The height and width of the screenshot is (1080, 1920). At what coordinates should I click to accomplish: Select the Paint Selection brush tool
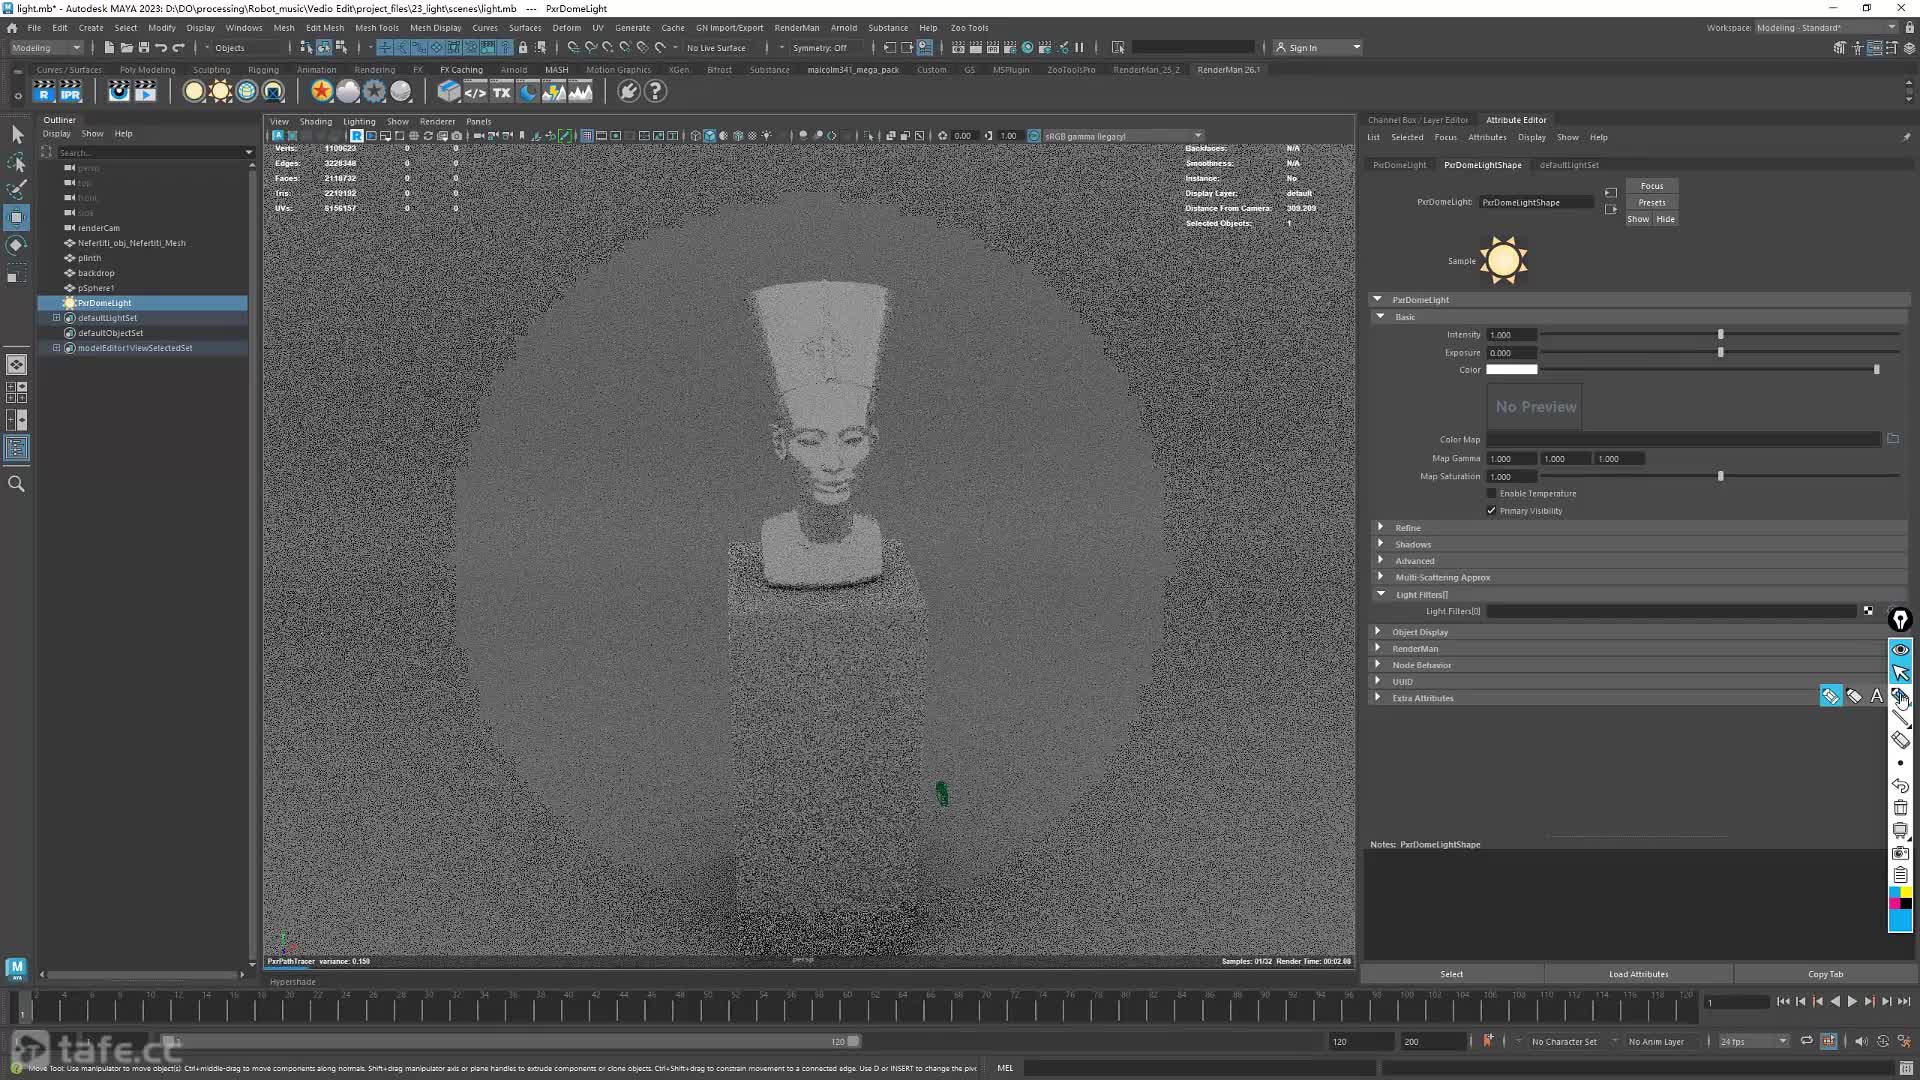(x=17, y=190)
